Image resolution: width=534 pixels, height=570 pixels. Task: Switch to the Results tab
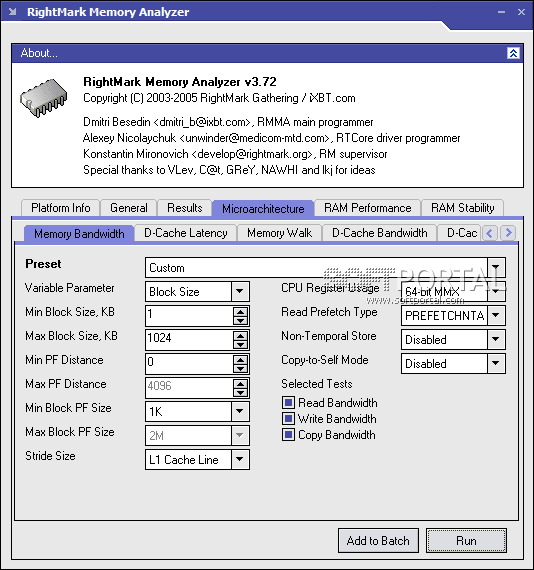[x=185, y=208]
